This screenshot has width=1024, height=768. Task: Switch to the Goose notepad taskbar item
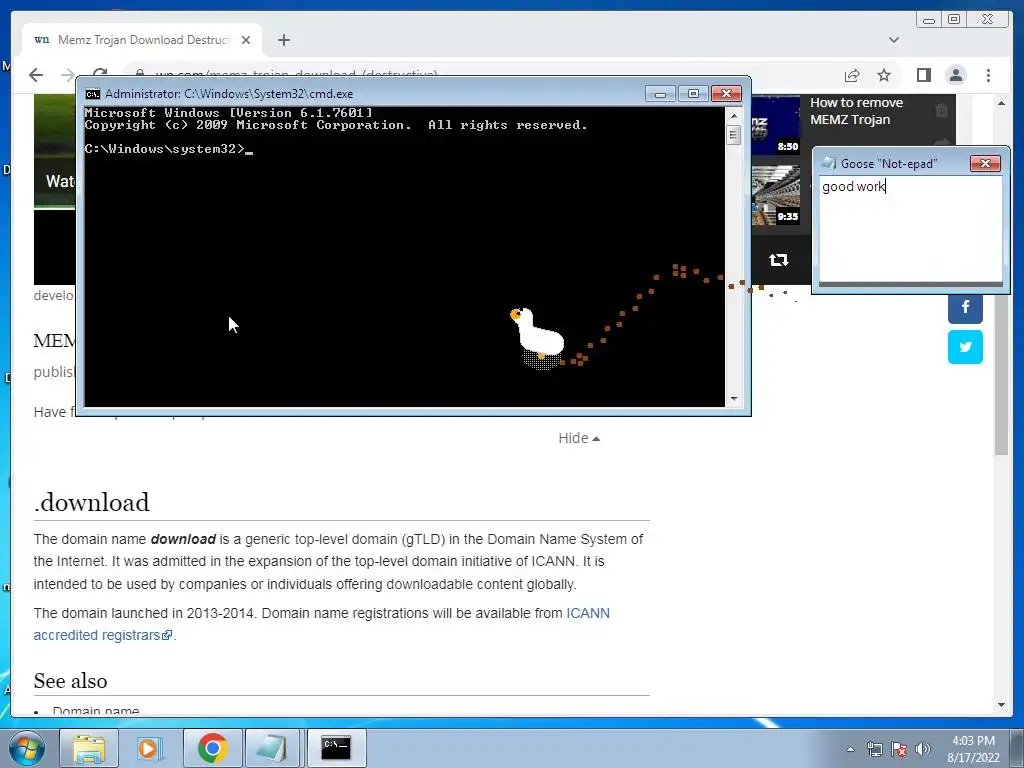pos(272,748)
